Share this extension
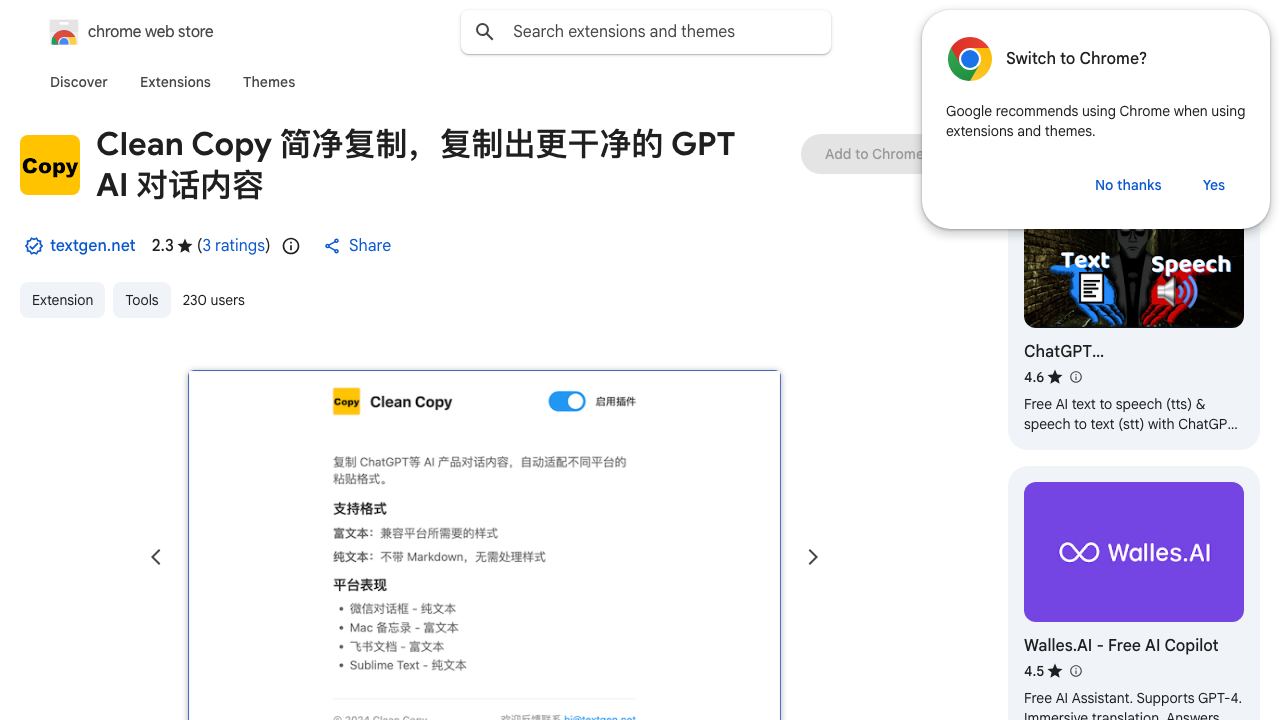This screenshot has height=720, width=1280. [x=357, y=246]
